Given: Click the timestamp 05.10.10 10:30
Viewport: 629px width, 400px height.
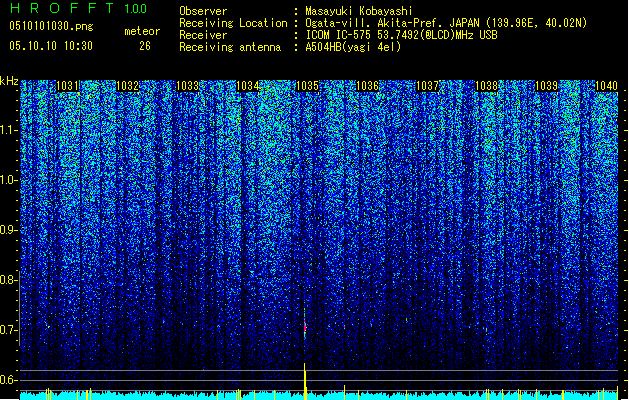Looking at the screenshot, I should (51, 46).
